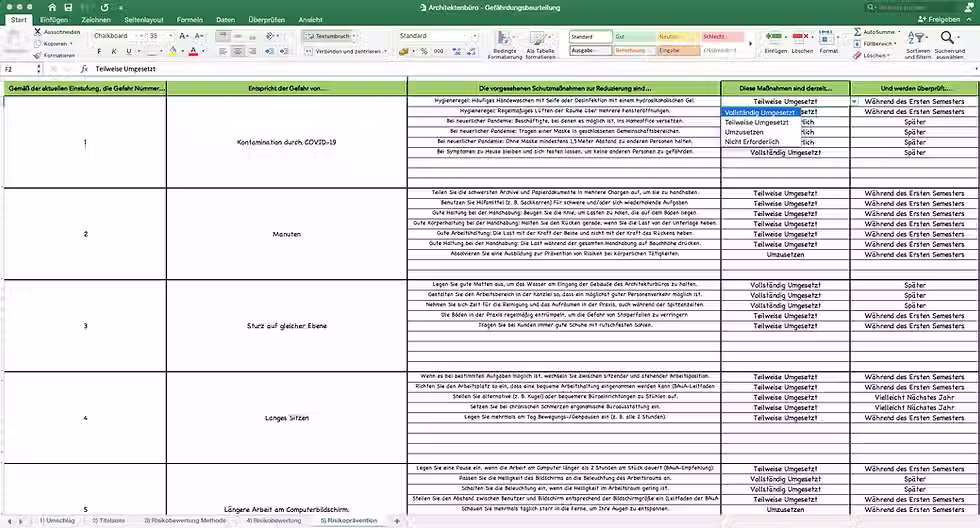Choose Nicht Erforderlich from the dropdown list

752,142
